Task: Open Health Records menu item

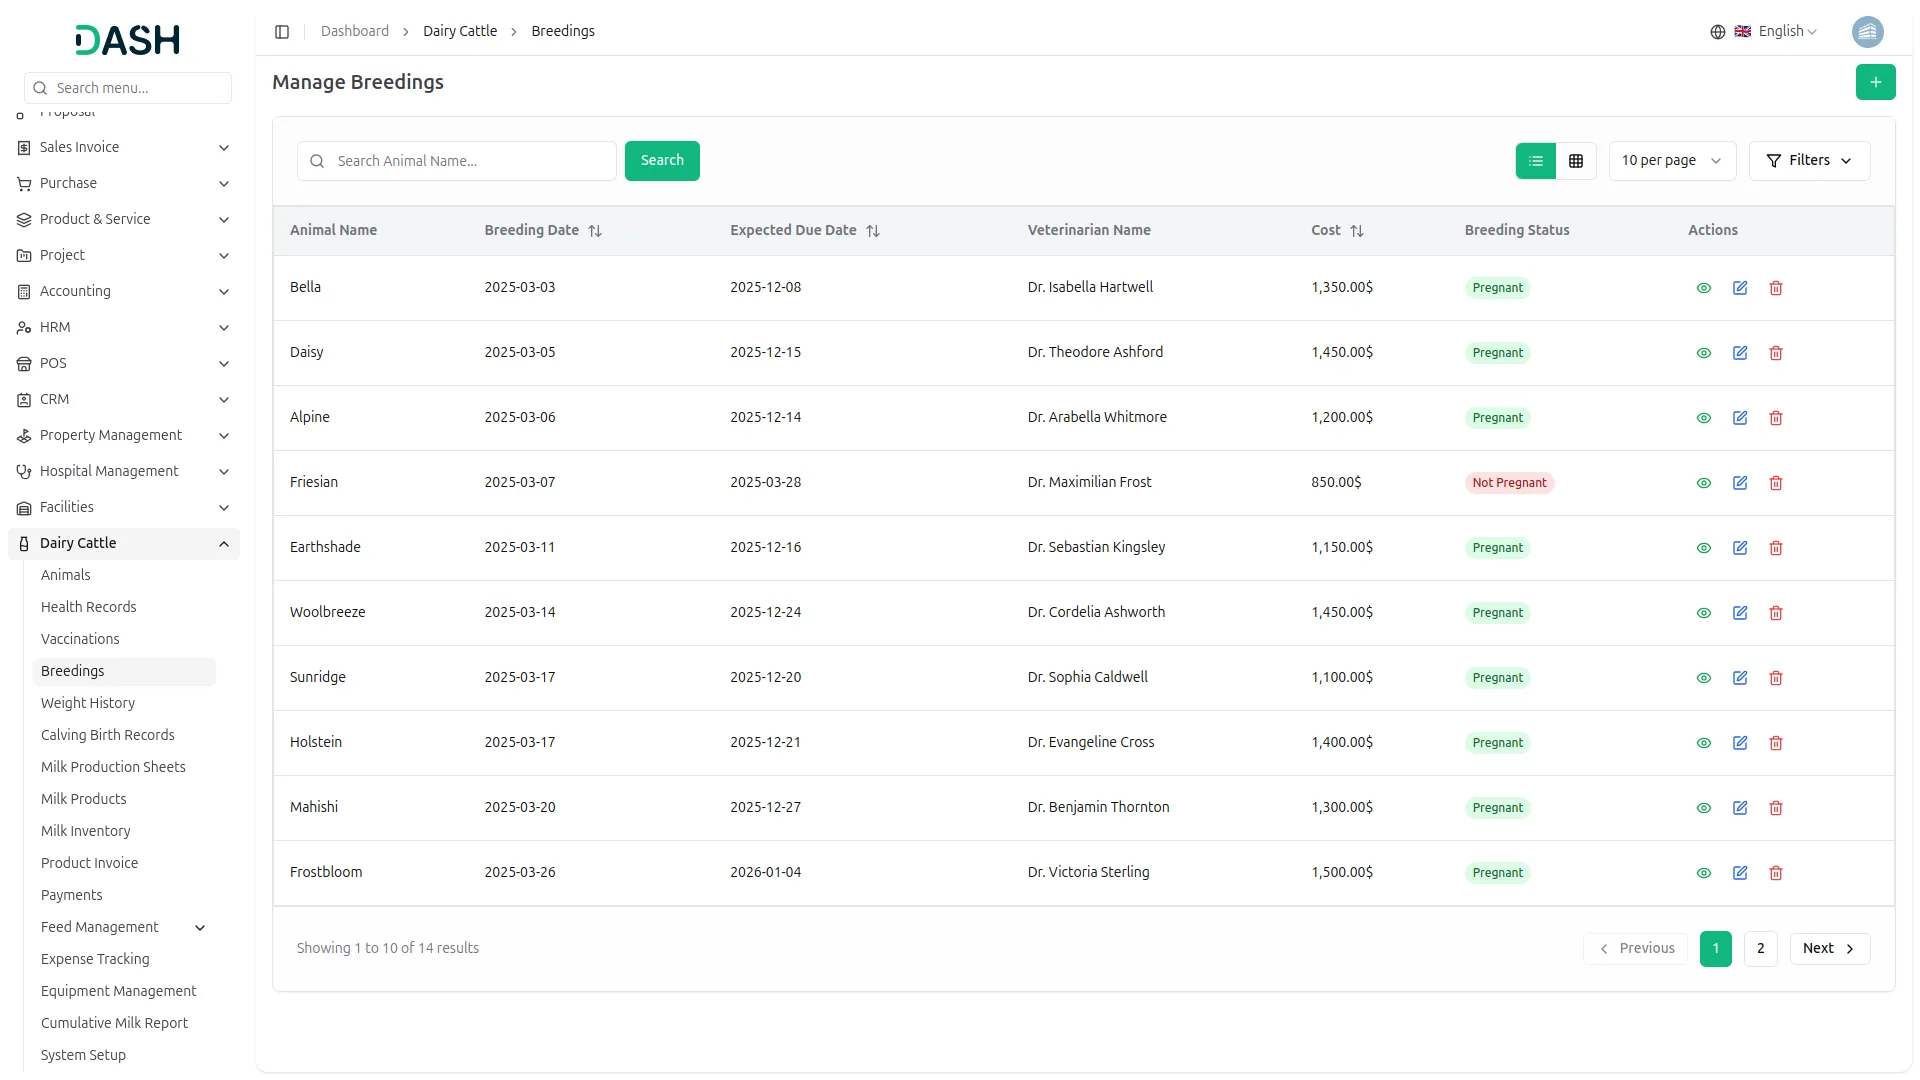Action: pos(88,608)
